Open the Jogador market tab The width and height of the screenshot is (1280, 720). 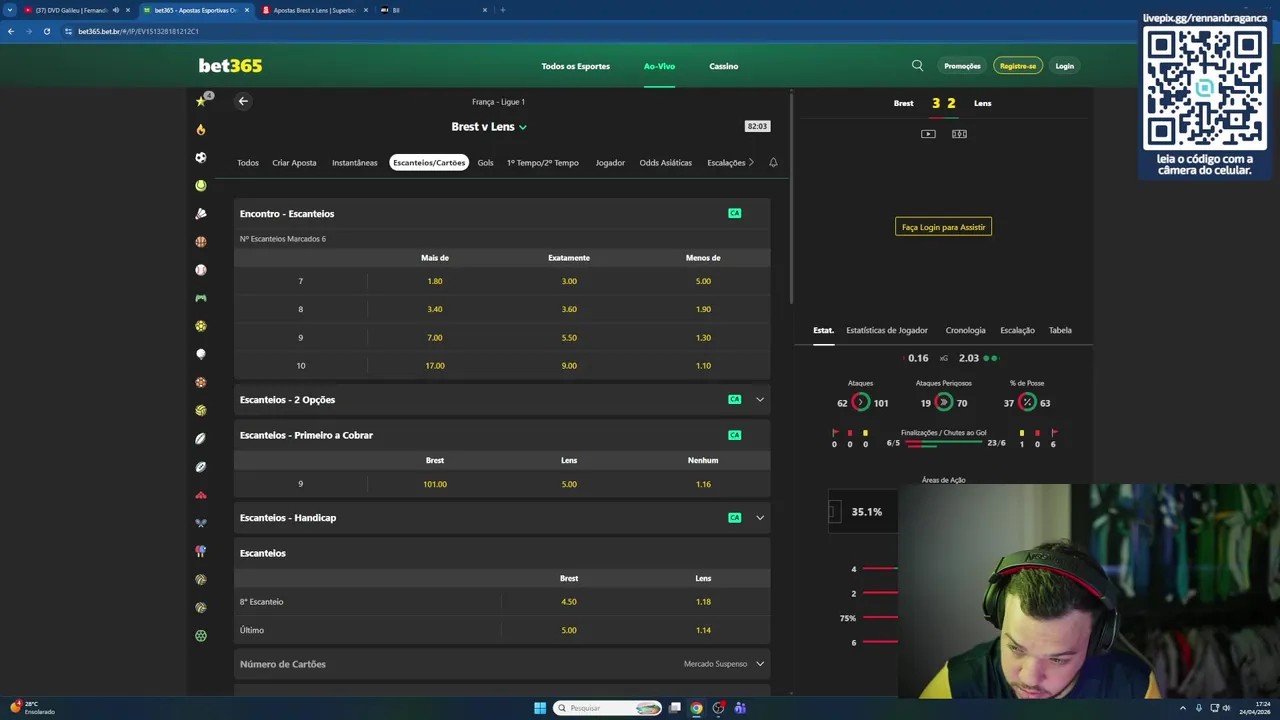coord(610,163)
